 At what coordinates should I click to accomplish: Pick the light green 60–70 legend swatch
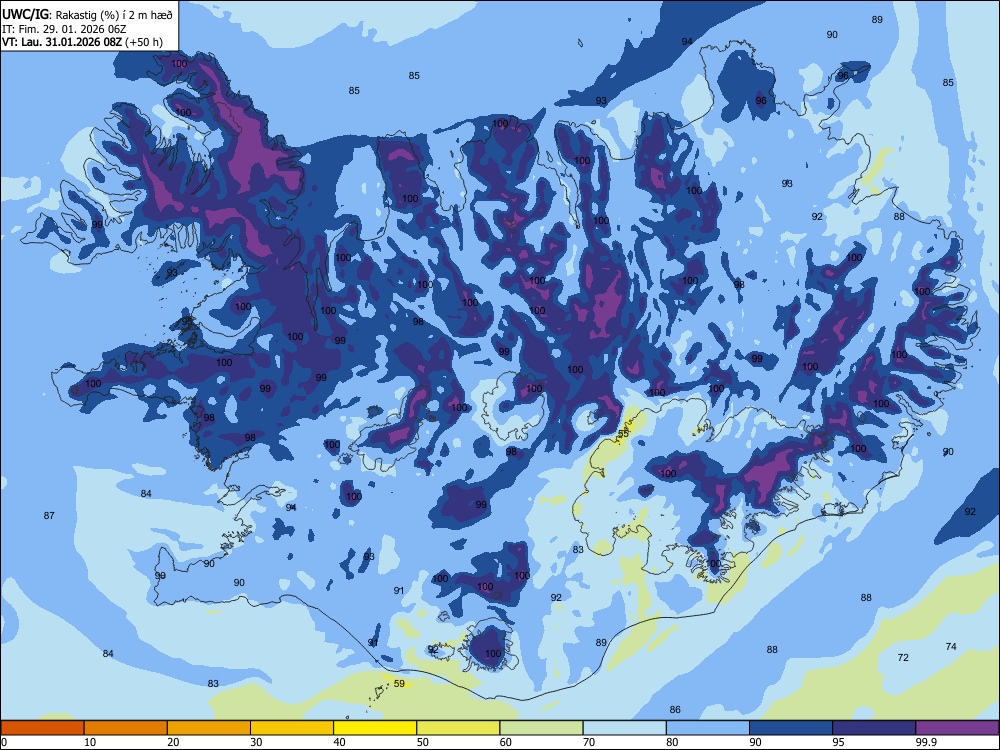(541, 728)
